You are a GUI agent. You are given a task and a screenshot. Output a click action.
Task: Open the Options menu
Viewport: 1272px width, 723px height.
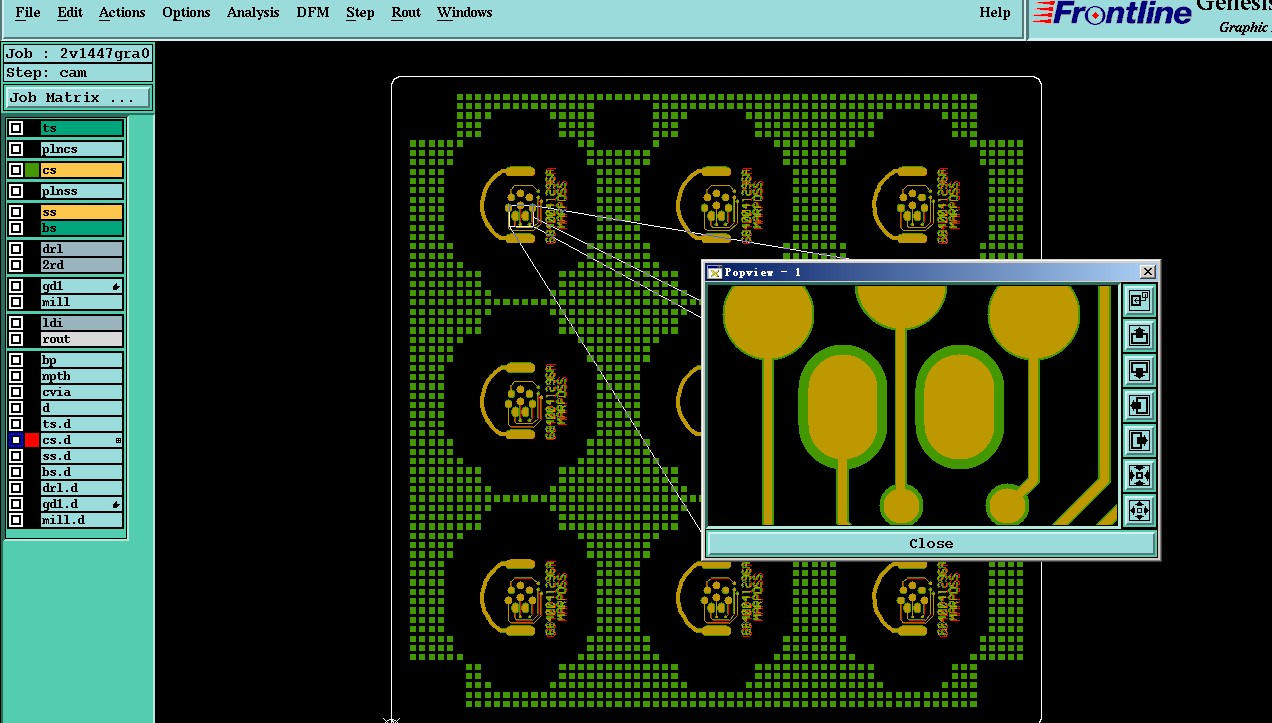pyautogui.click(x=186, y=13)
